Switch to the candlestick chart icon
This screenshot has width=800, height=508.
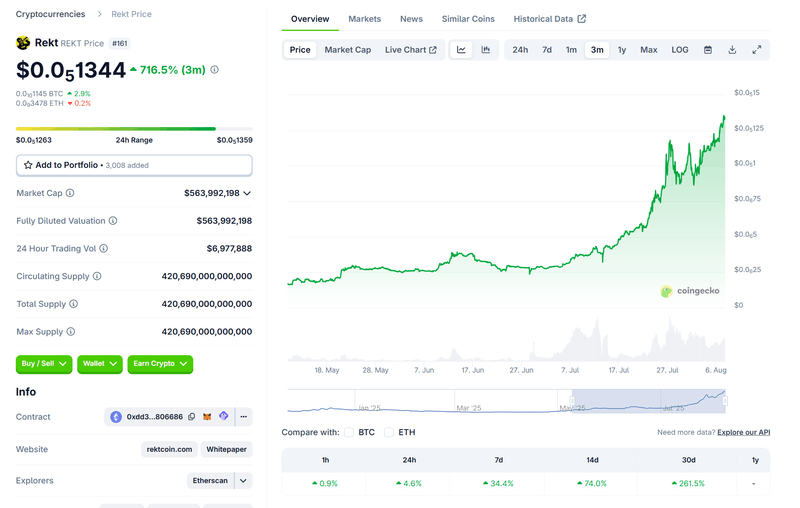click(x=486, y=50)
